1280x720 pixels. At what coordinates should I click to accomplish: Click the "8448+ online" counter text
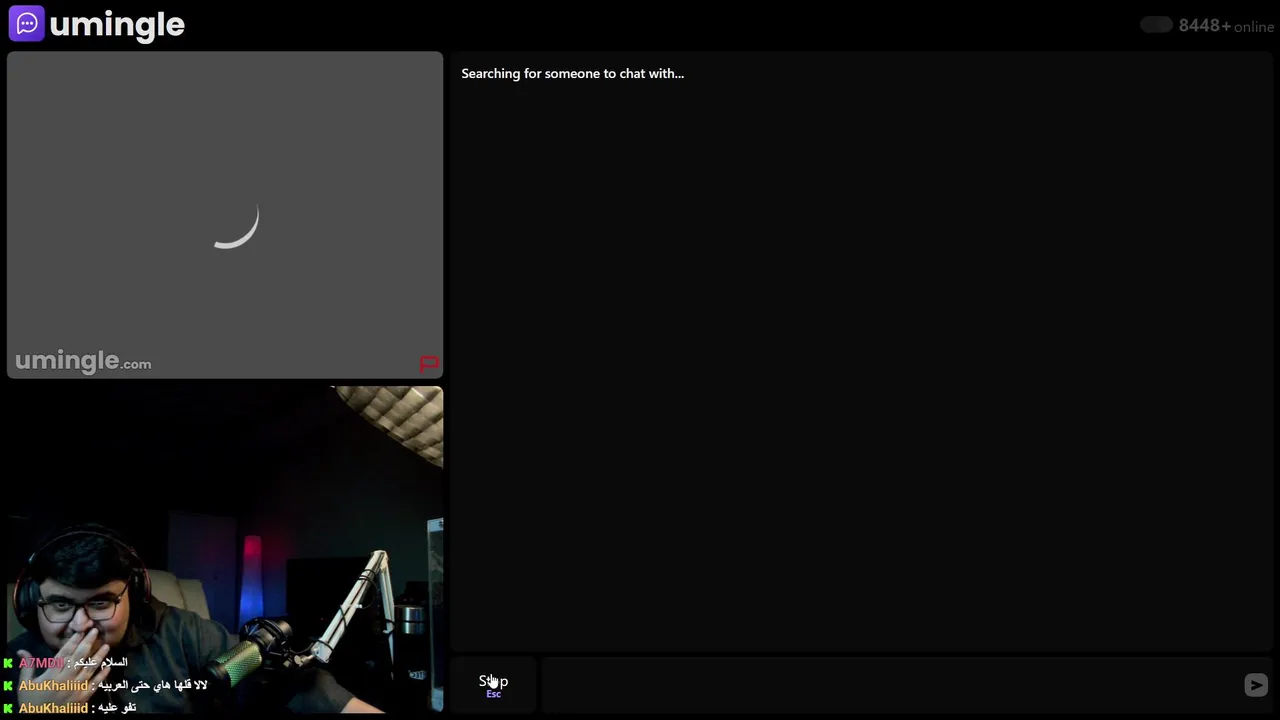click(x=1226, y=26)
